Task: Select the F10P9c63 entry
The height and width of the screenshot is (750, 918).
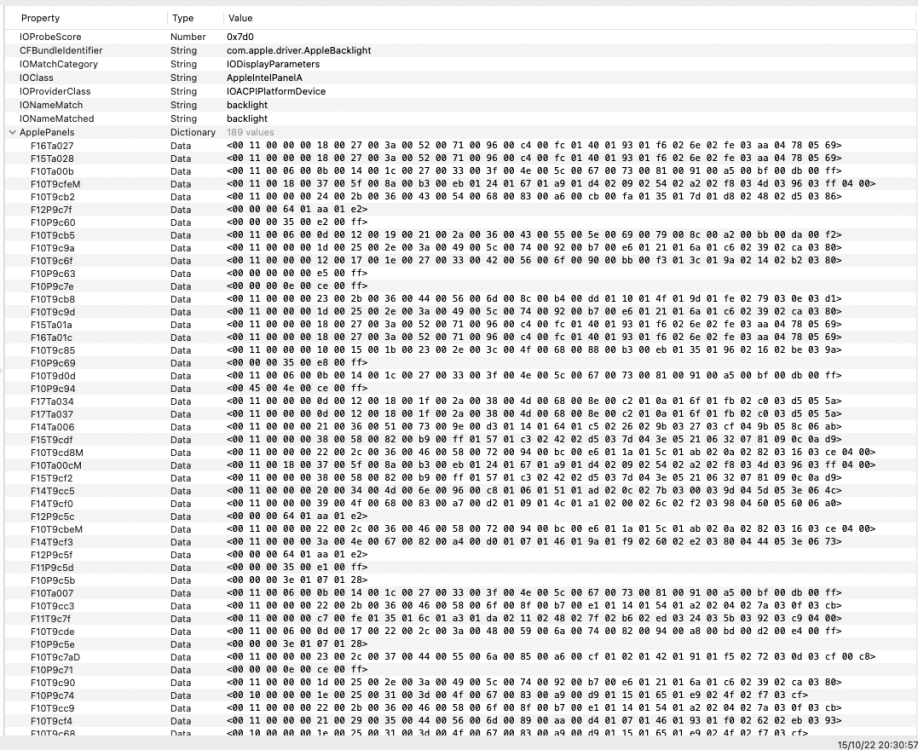Action: pos(53,274)
